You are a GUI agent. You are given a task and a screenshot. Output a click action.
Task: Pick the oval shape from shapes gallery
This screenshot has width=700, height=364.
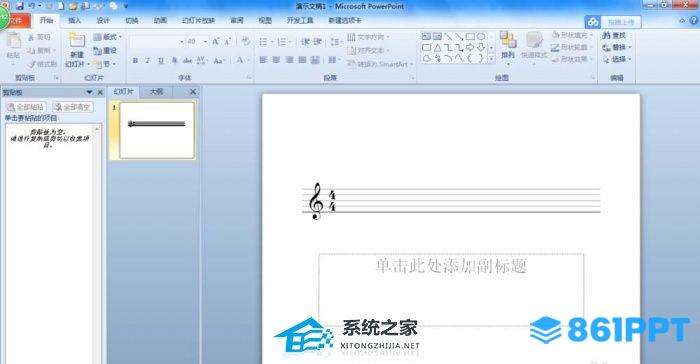(481, 37)
